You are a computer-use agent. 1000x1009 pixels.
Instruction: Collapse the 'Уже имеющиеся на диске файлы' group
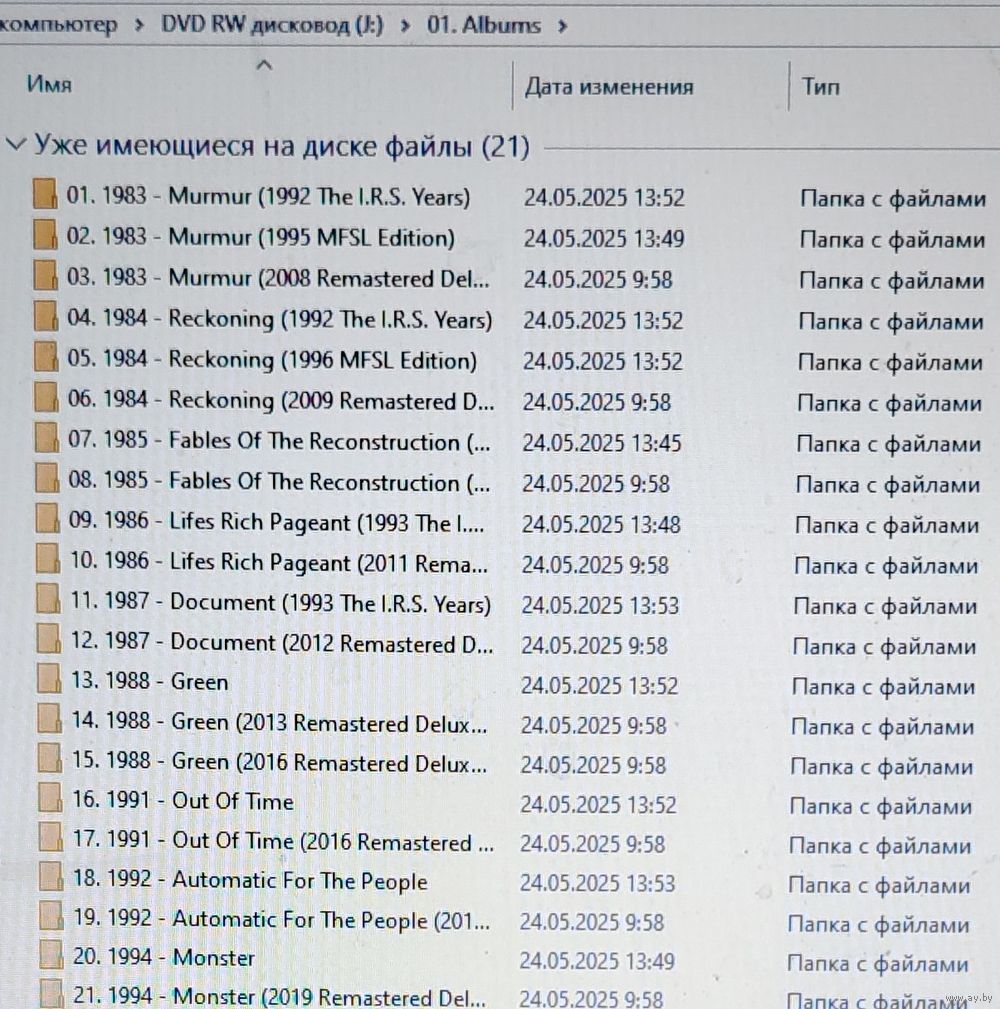15,144
